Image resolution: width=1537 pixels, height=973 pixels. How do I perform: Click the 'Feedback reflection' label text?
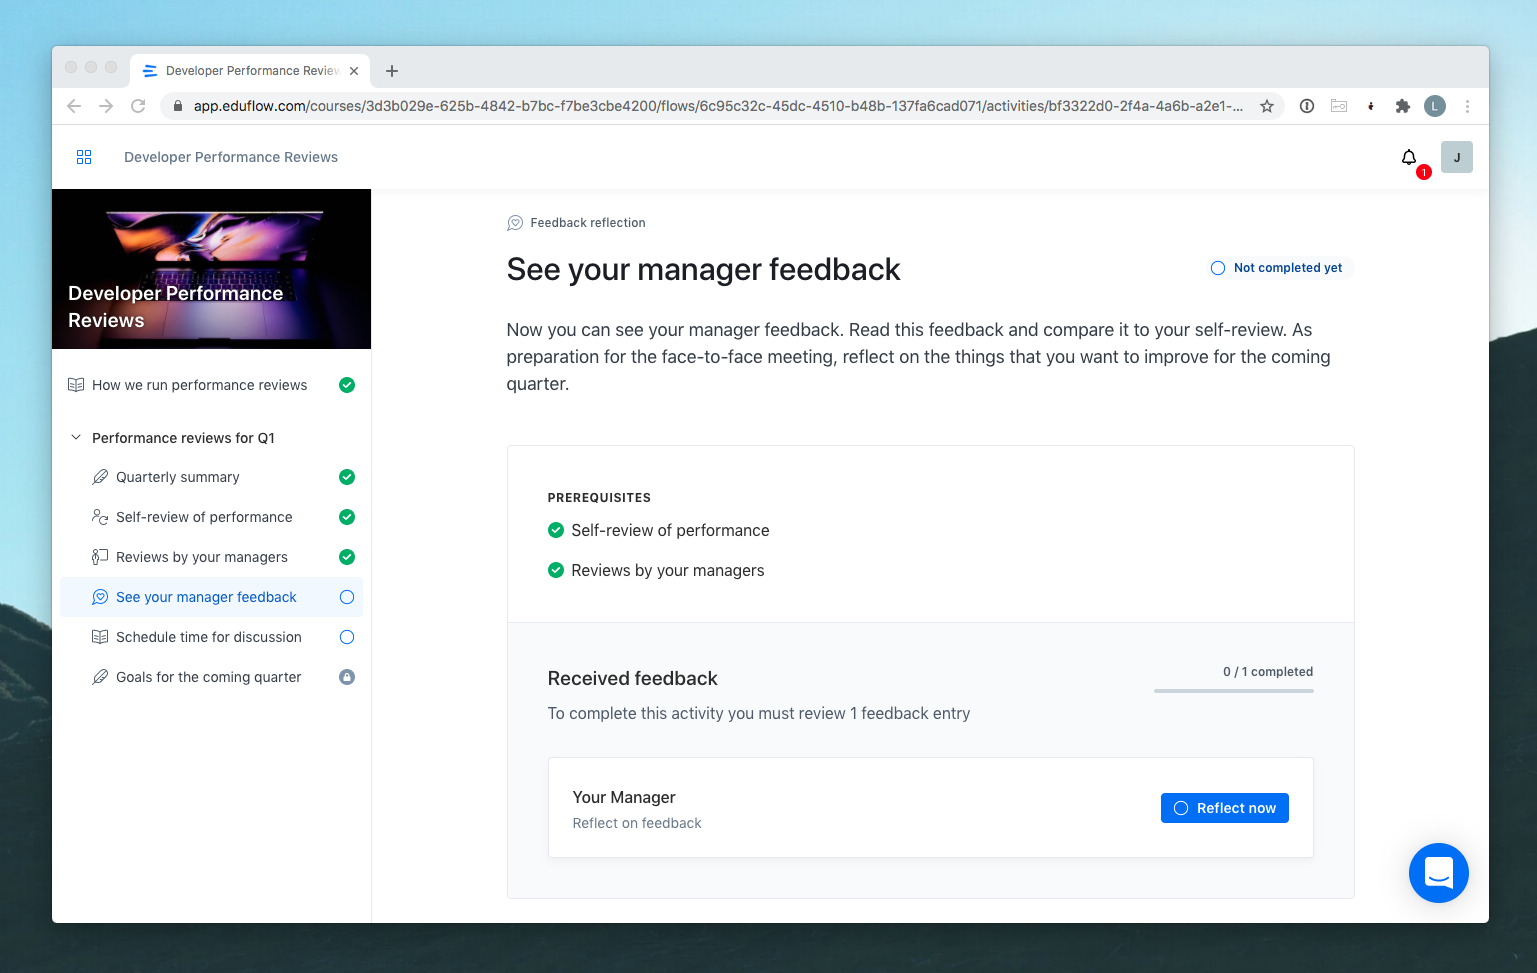coord(588,223)
